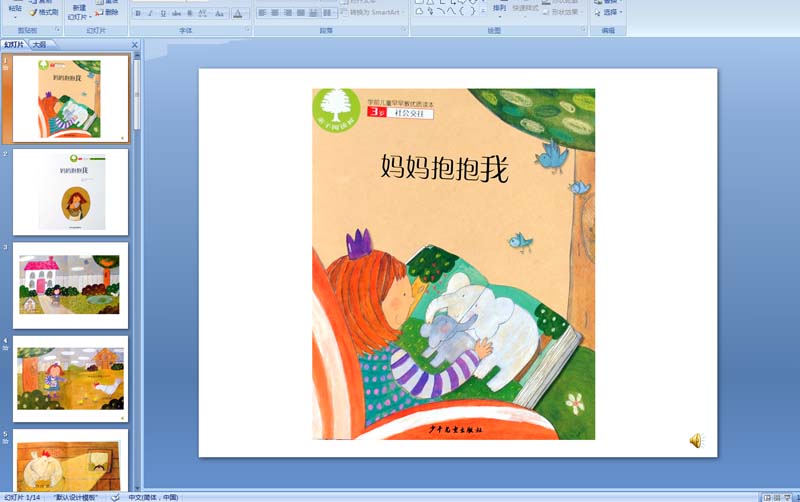
Task: Select the arc shape in shapes gallery
Action: point(441,11)
